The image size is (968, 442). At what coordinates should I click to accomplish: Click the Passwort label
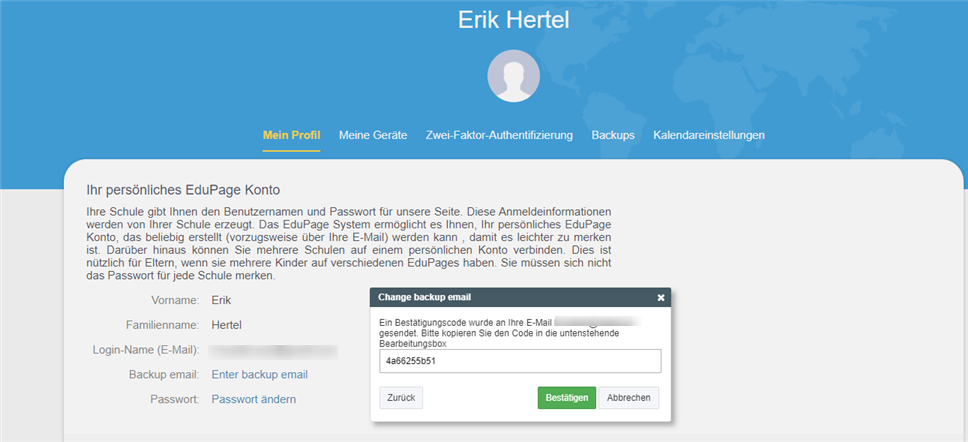coord(175,399)
